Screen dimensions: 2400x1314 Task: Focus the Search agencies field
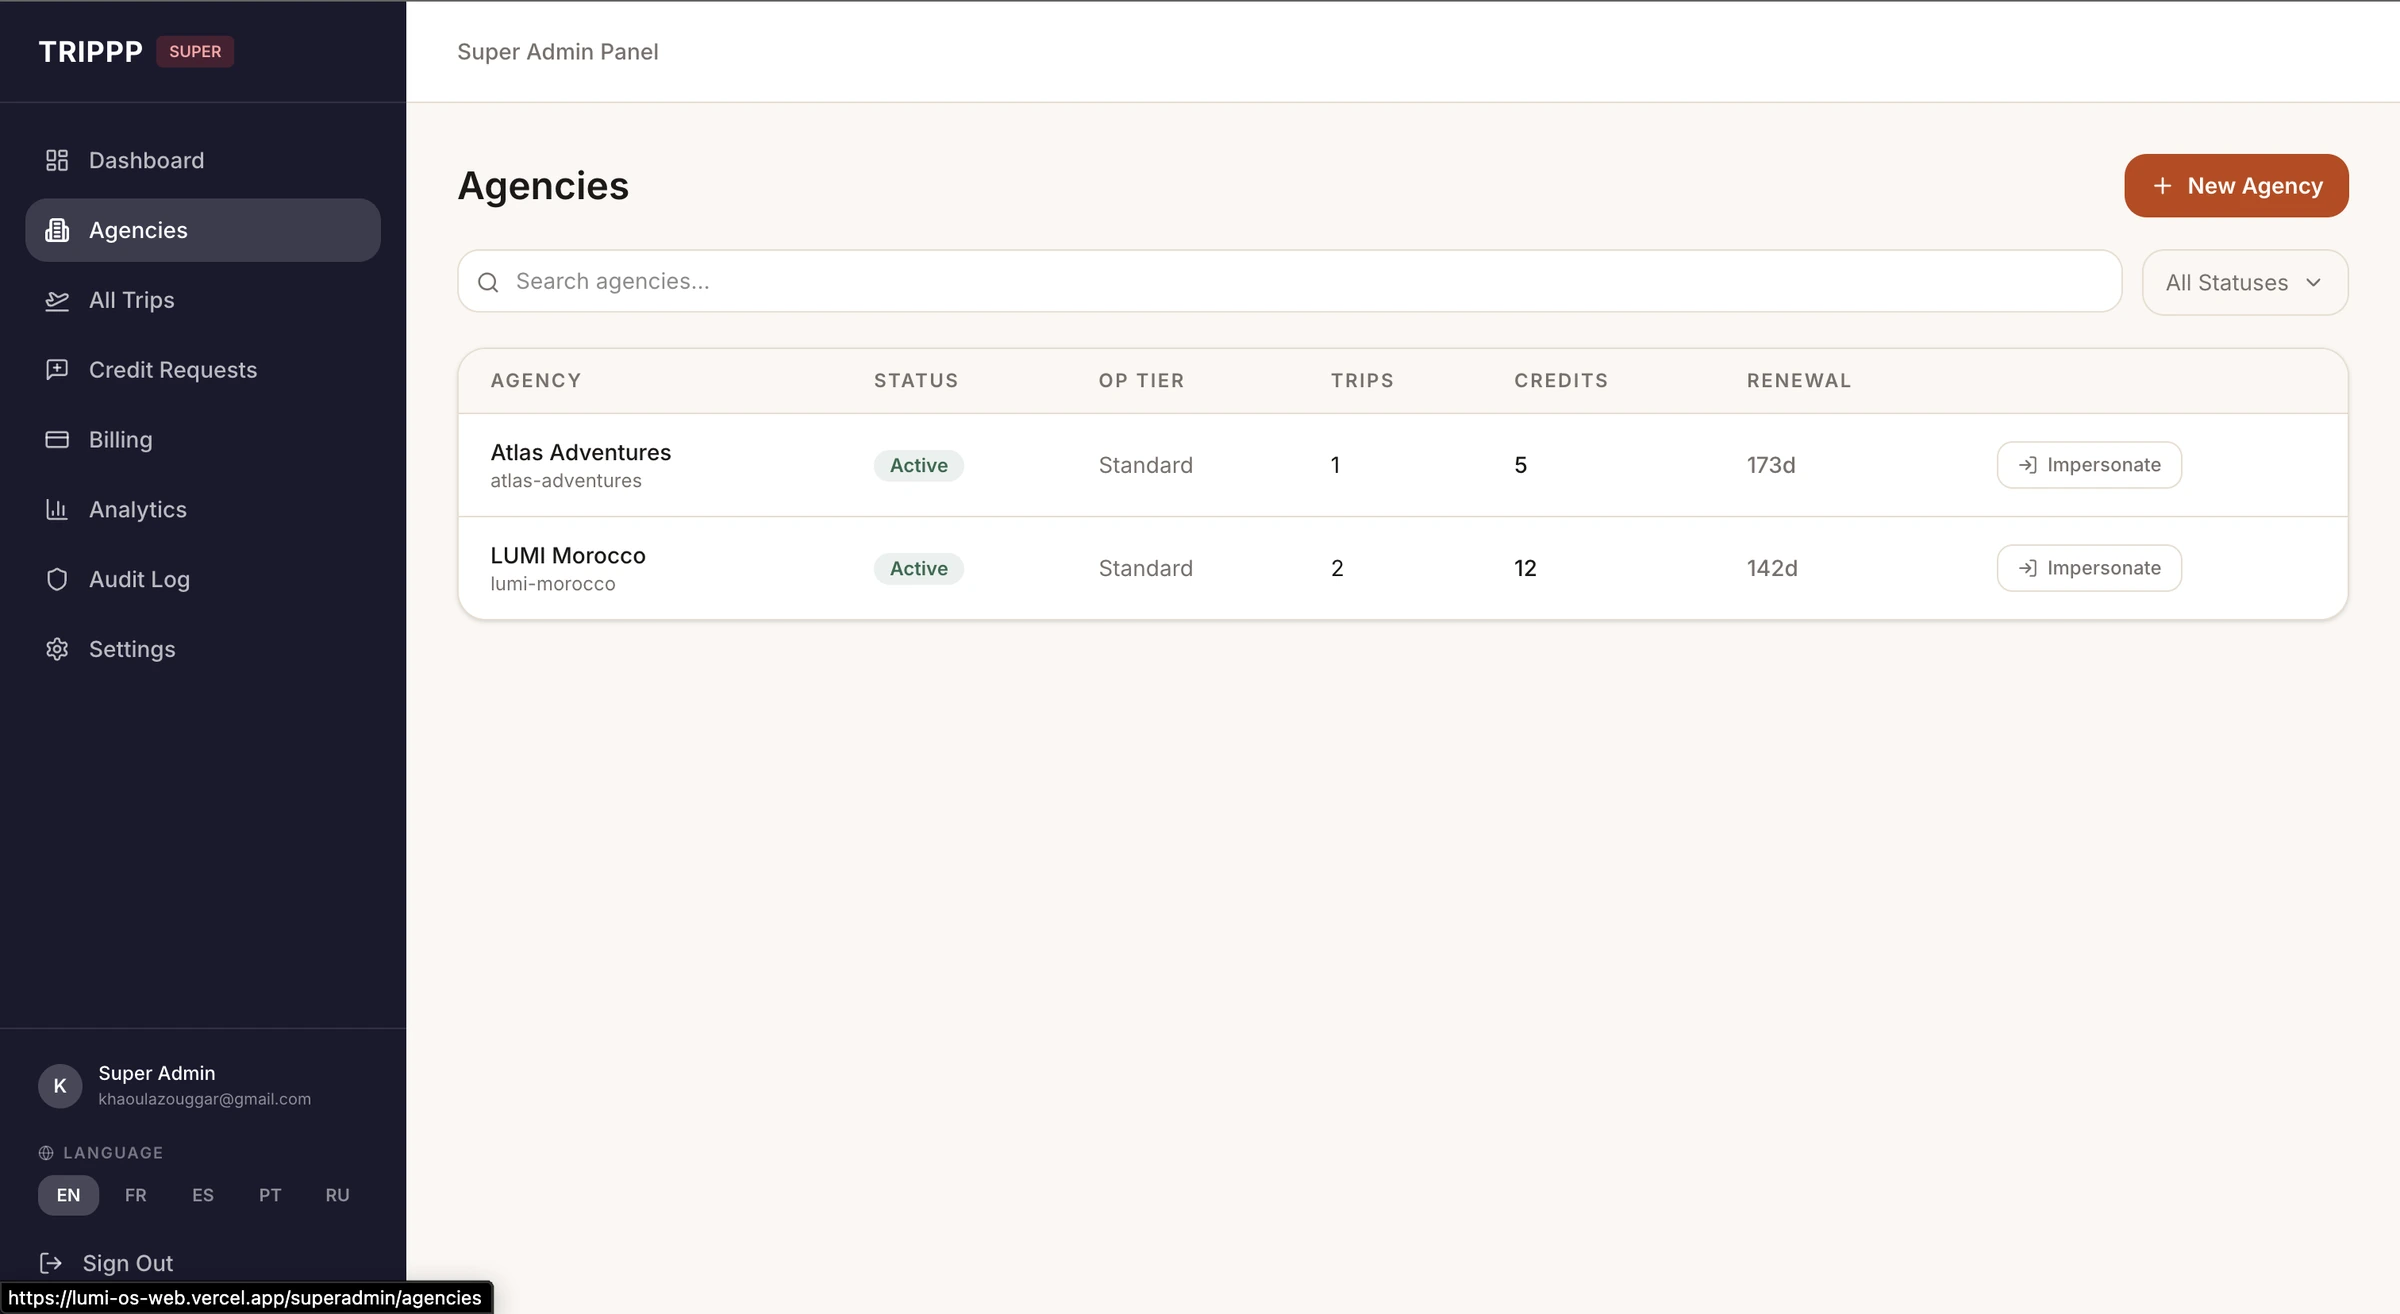pos(1289,282)
